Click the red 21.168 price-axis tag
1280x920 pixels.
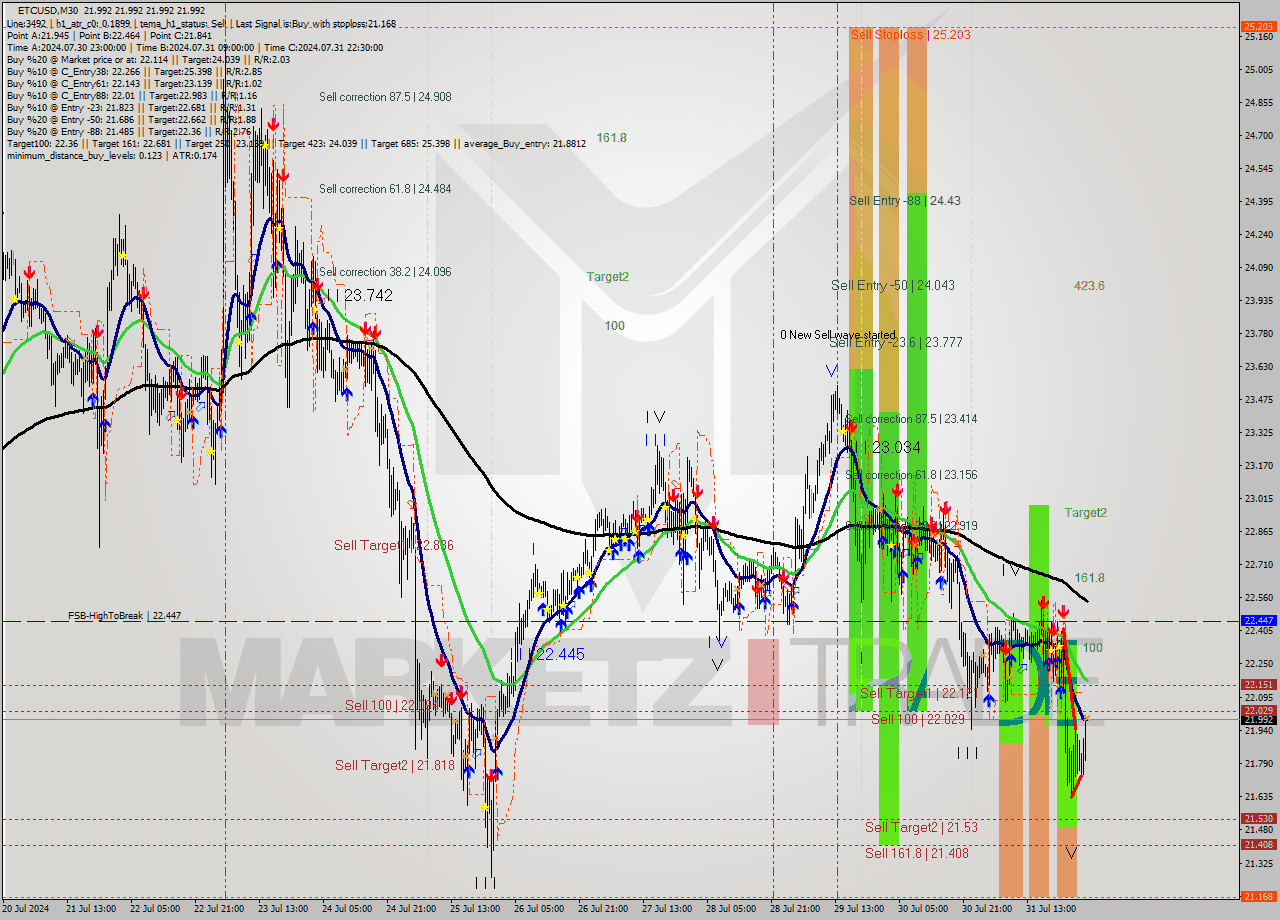pyautogui.click(x=1257, y=896)
